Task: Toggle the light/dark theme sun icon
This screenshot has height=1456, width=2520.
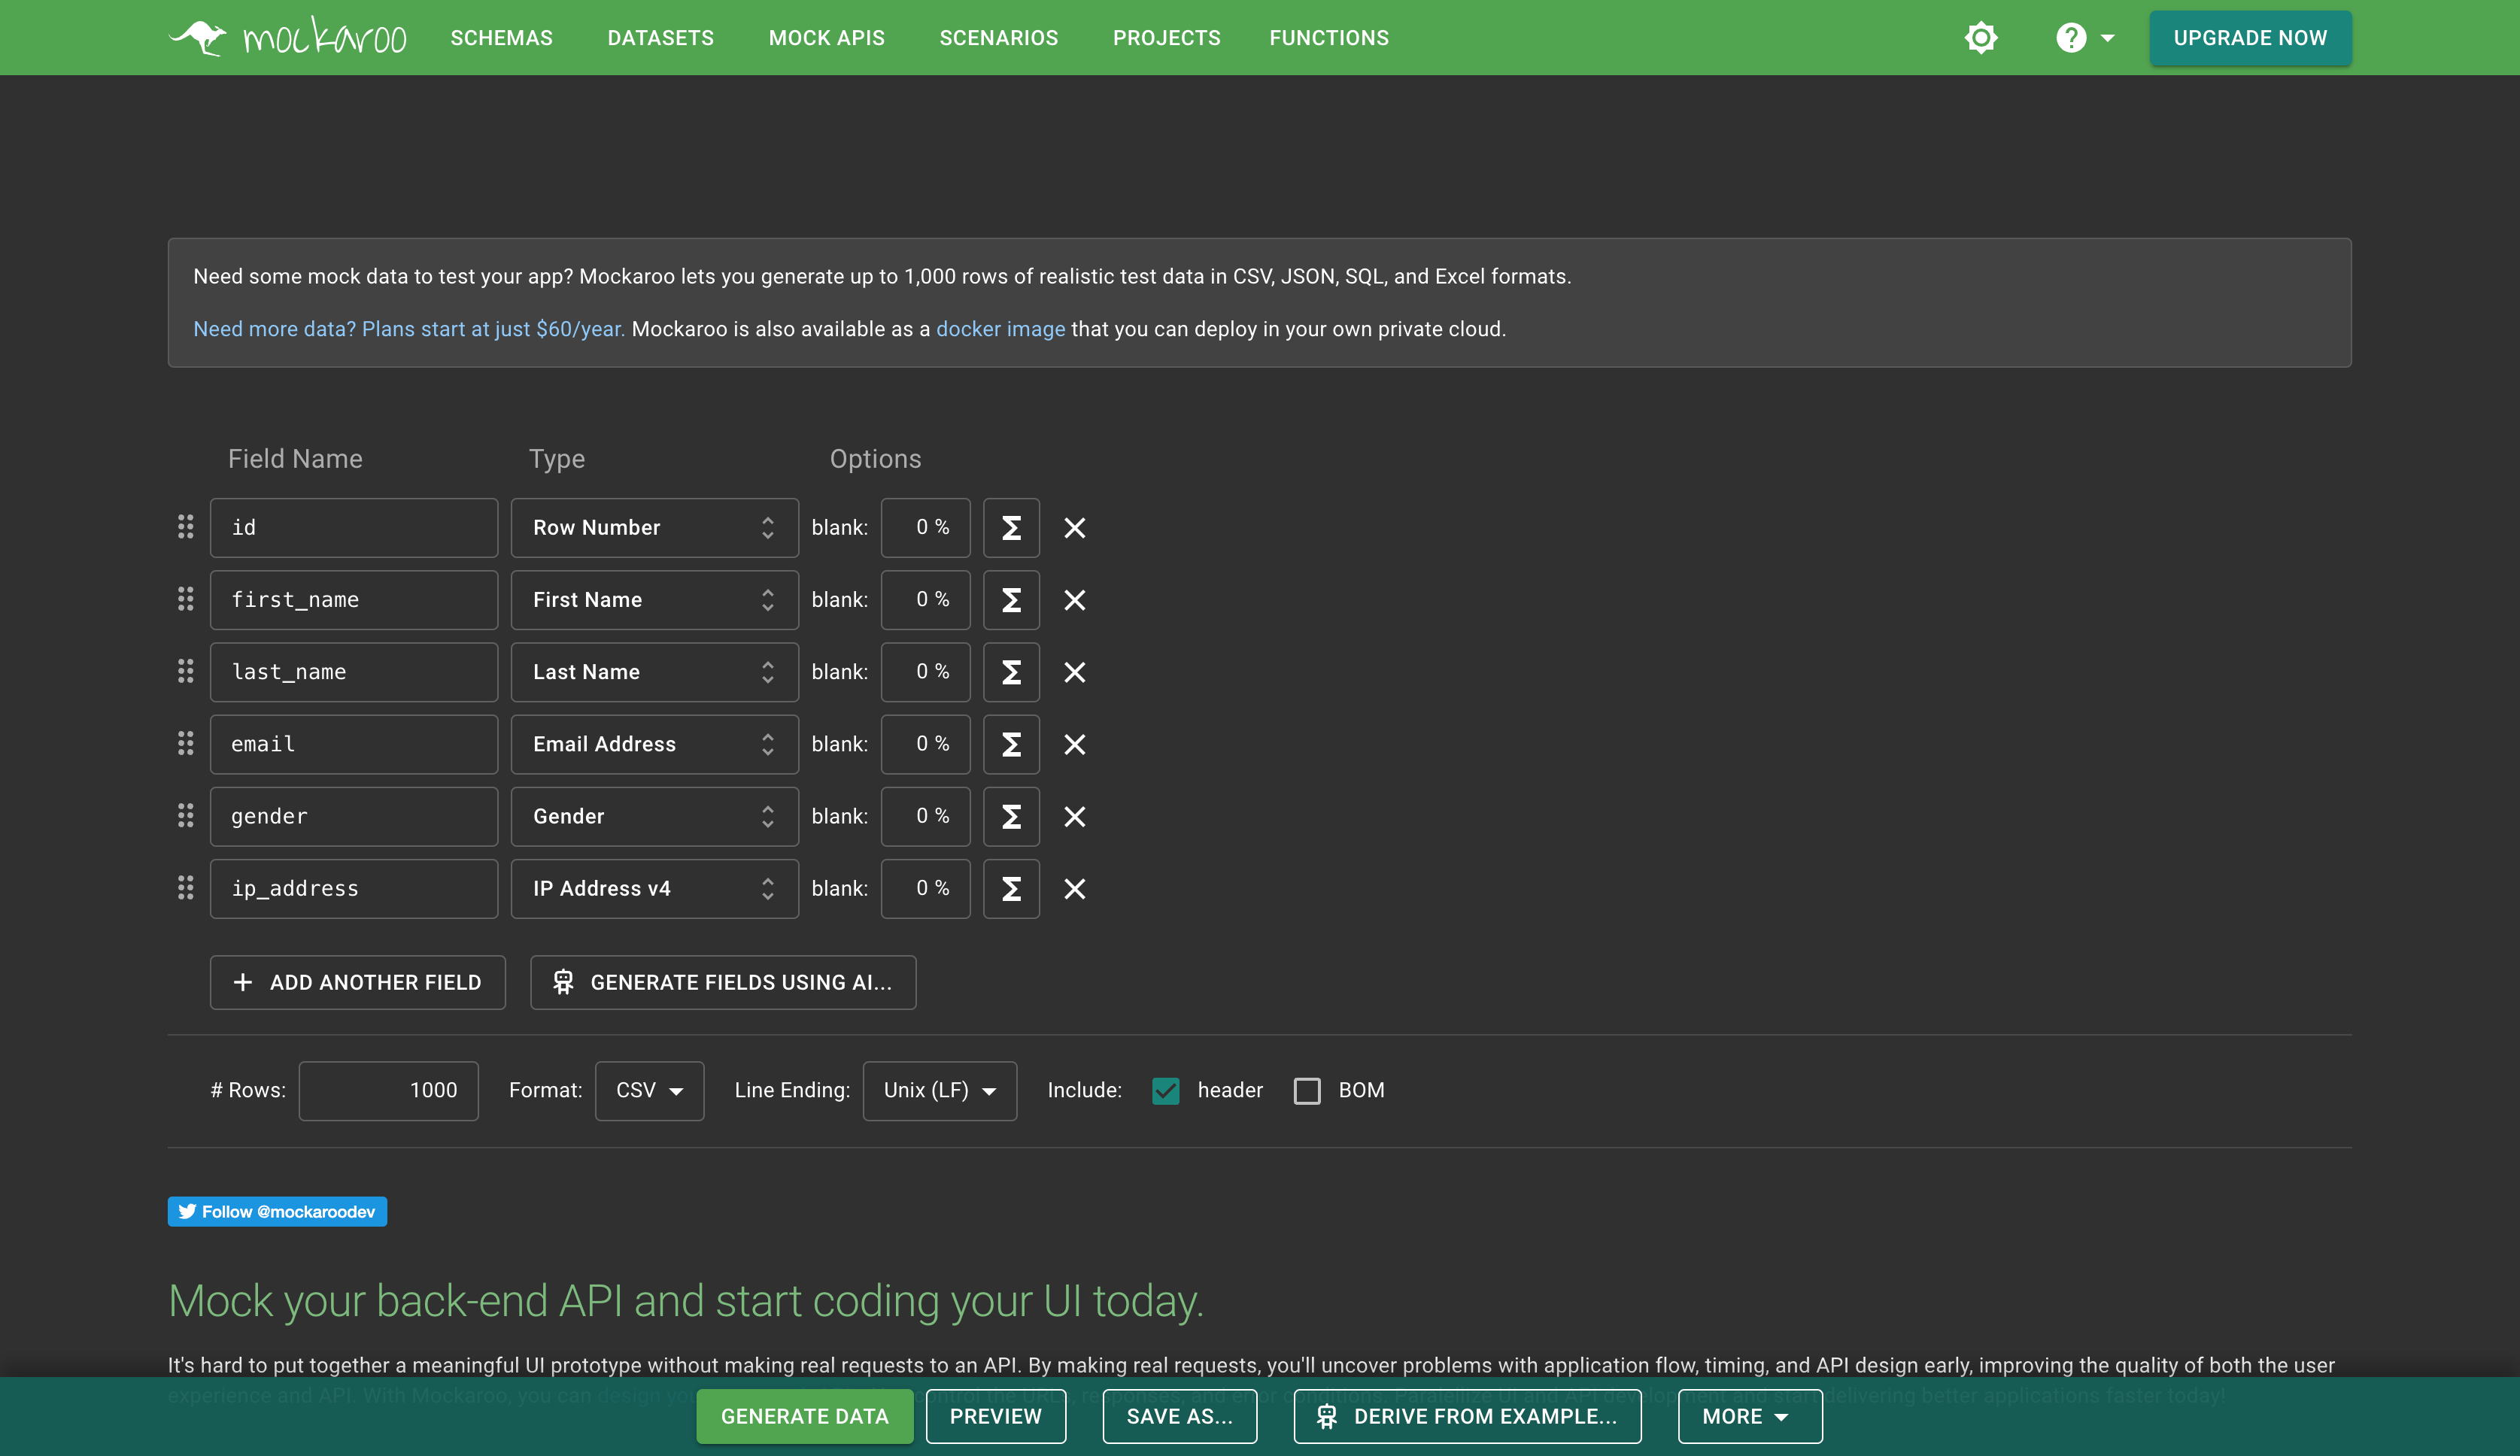Action: (1980, 38)
